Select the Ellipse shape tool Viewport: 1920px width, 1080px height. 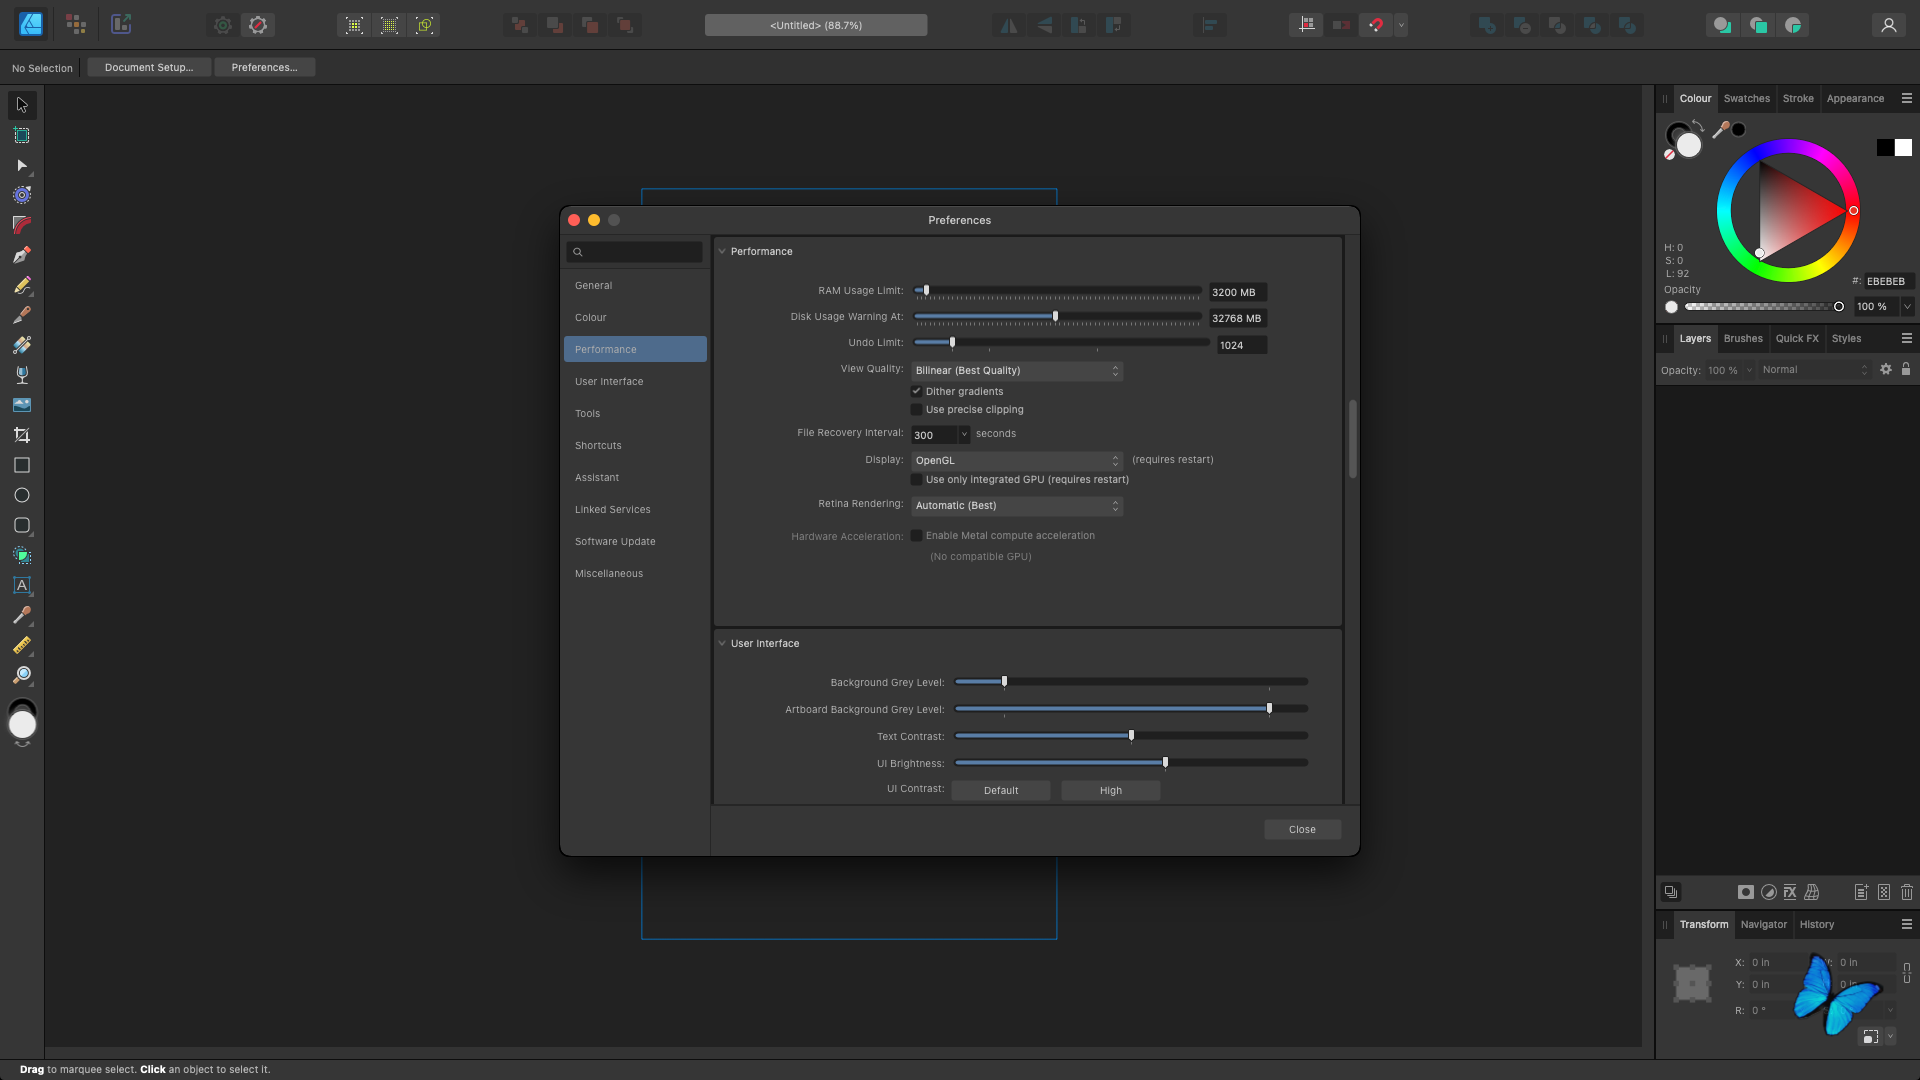[22, 495]
